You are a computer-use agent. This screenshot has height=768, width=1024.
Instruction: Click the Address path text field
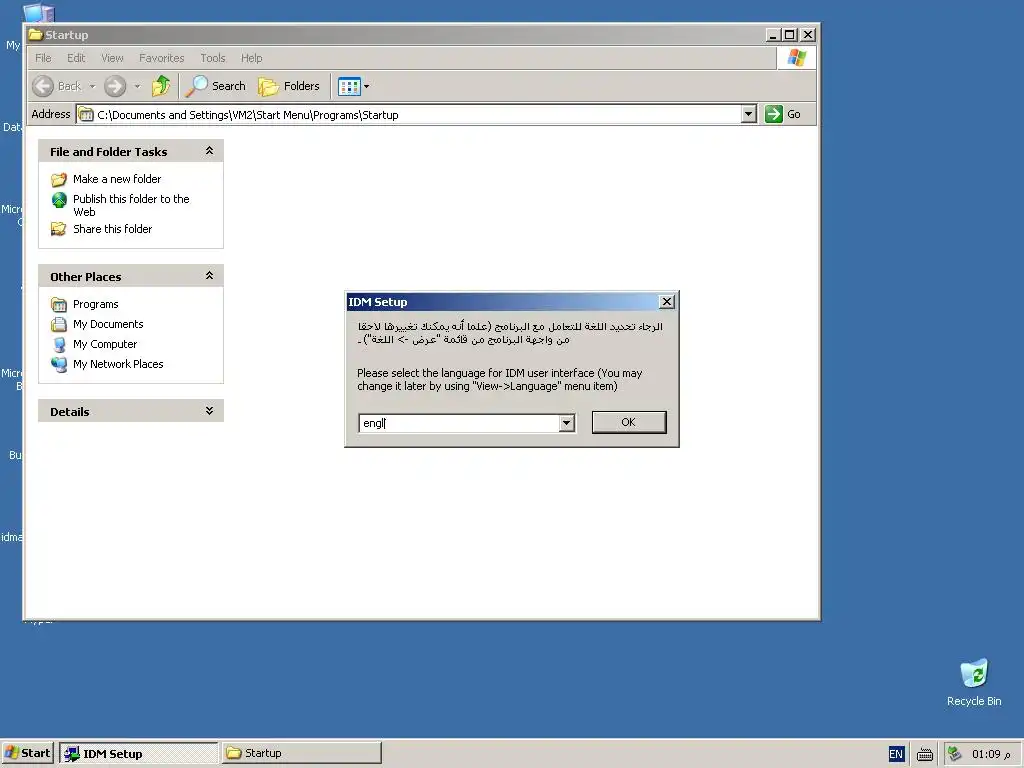(418, 115)
